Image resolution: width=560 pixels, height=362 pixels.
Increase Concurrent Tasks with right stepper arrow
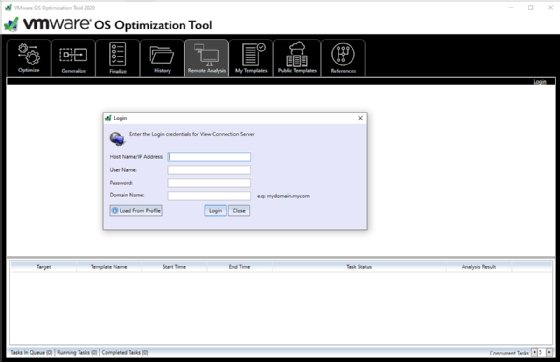click(549, 352)
